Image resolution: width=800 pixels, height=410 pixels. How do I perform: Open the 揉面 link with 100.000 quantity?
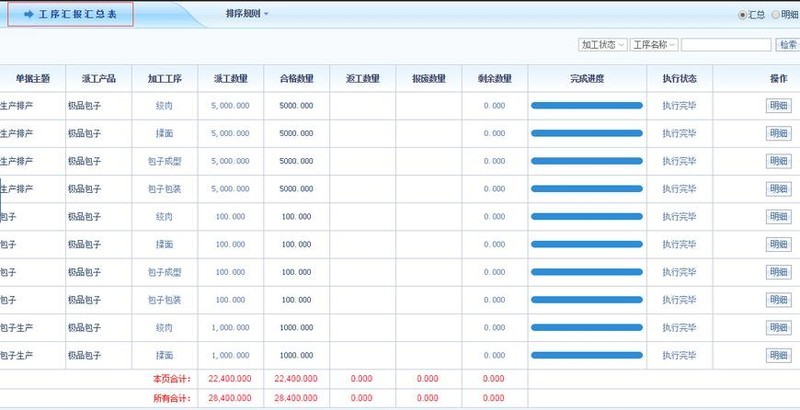(x=164, y=244)
